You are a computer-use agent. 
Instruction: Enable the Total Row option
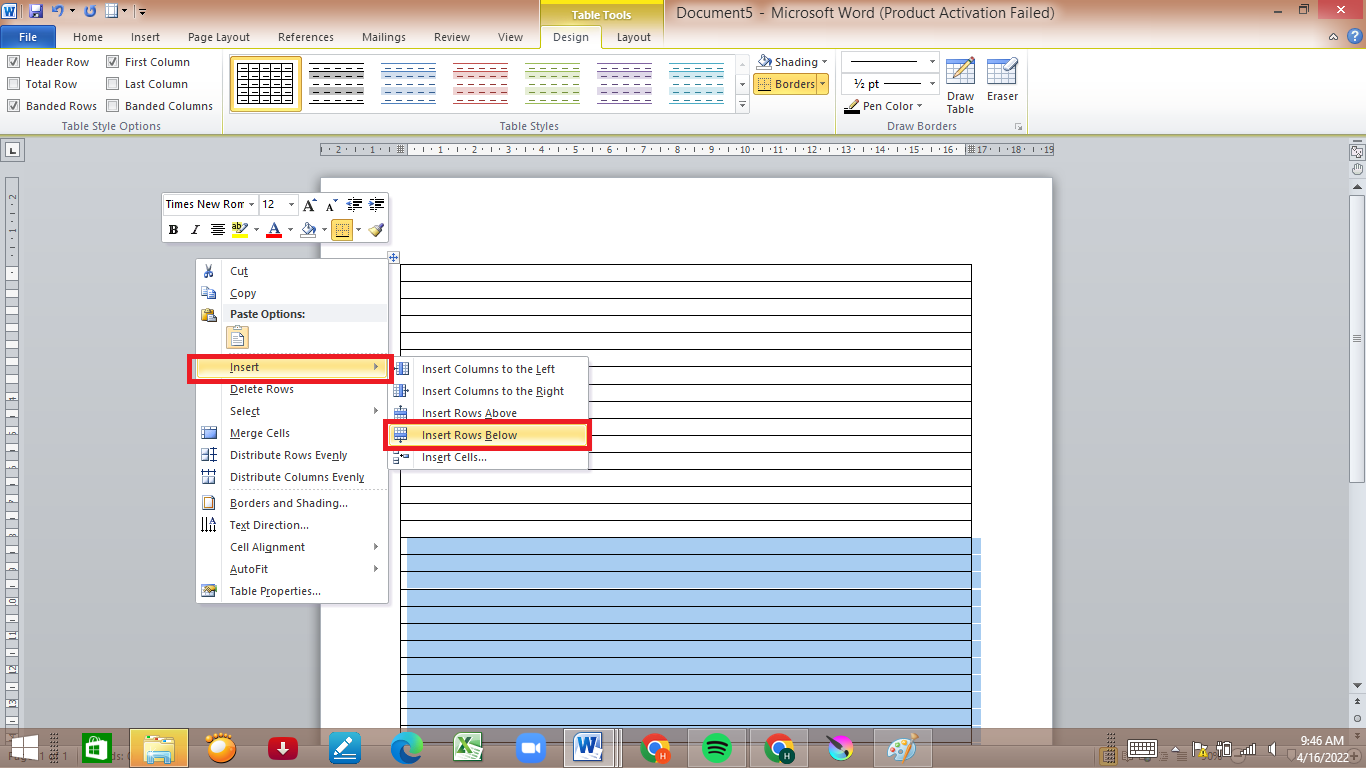14,83
